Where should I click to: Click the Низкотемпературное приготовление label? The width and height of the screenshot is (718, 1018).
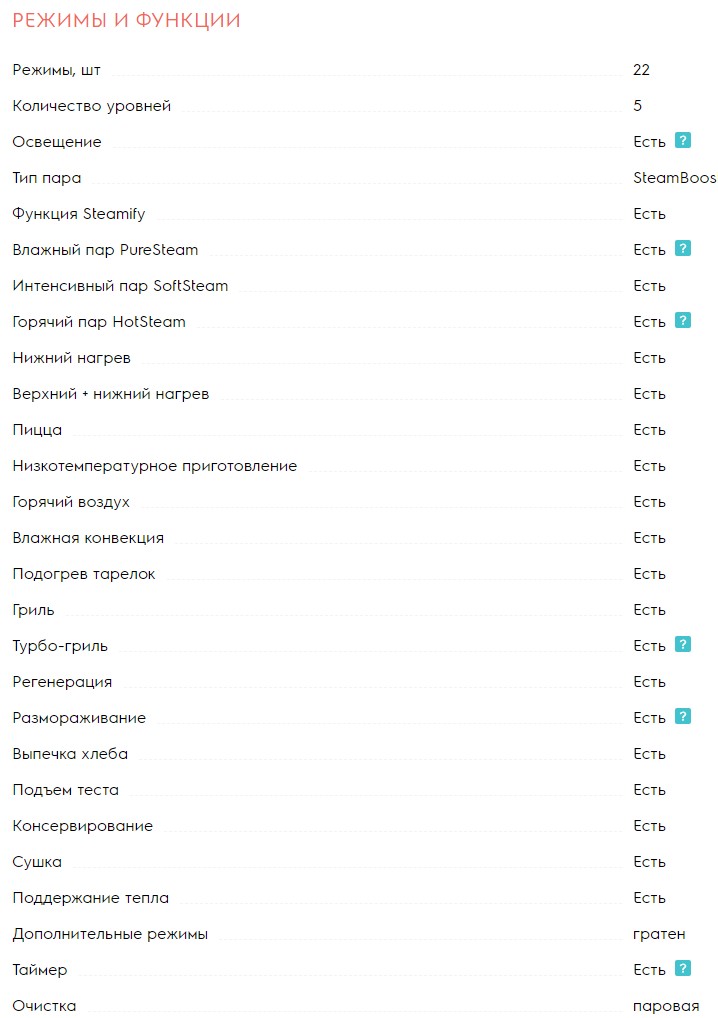pyautogui.click(x=155, y=466)
